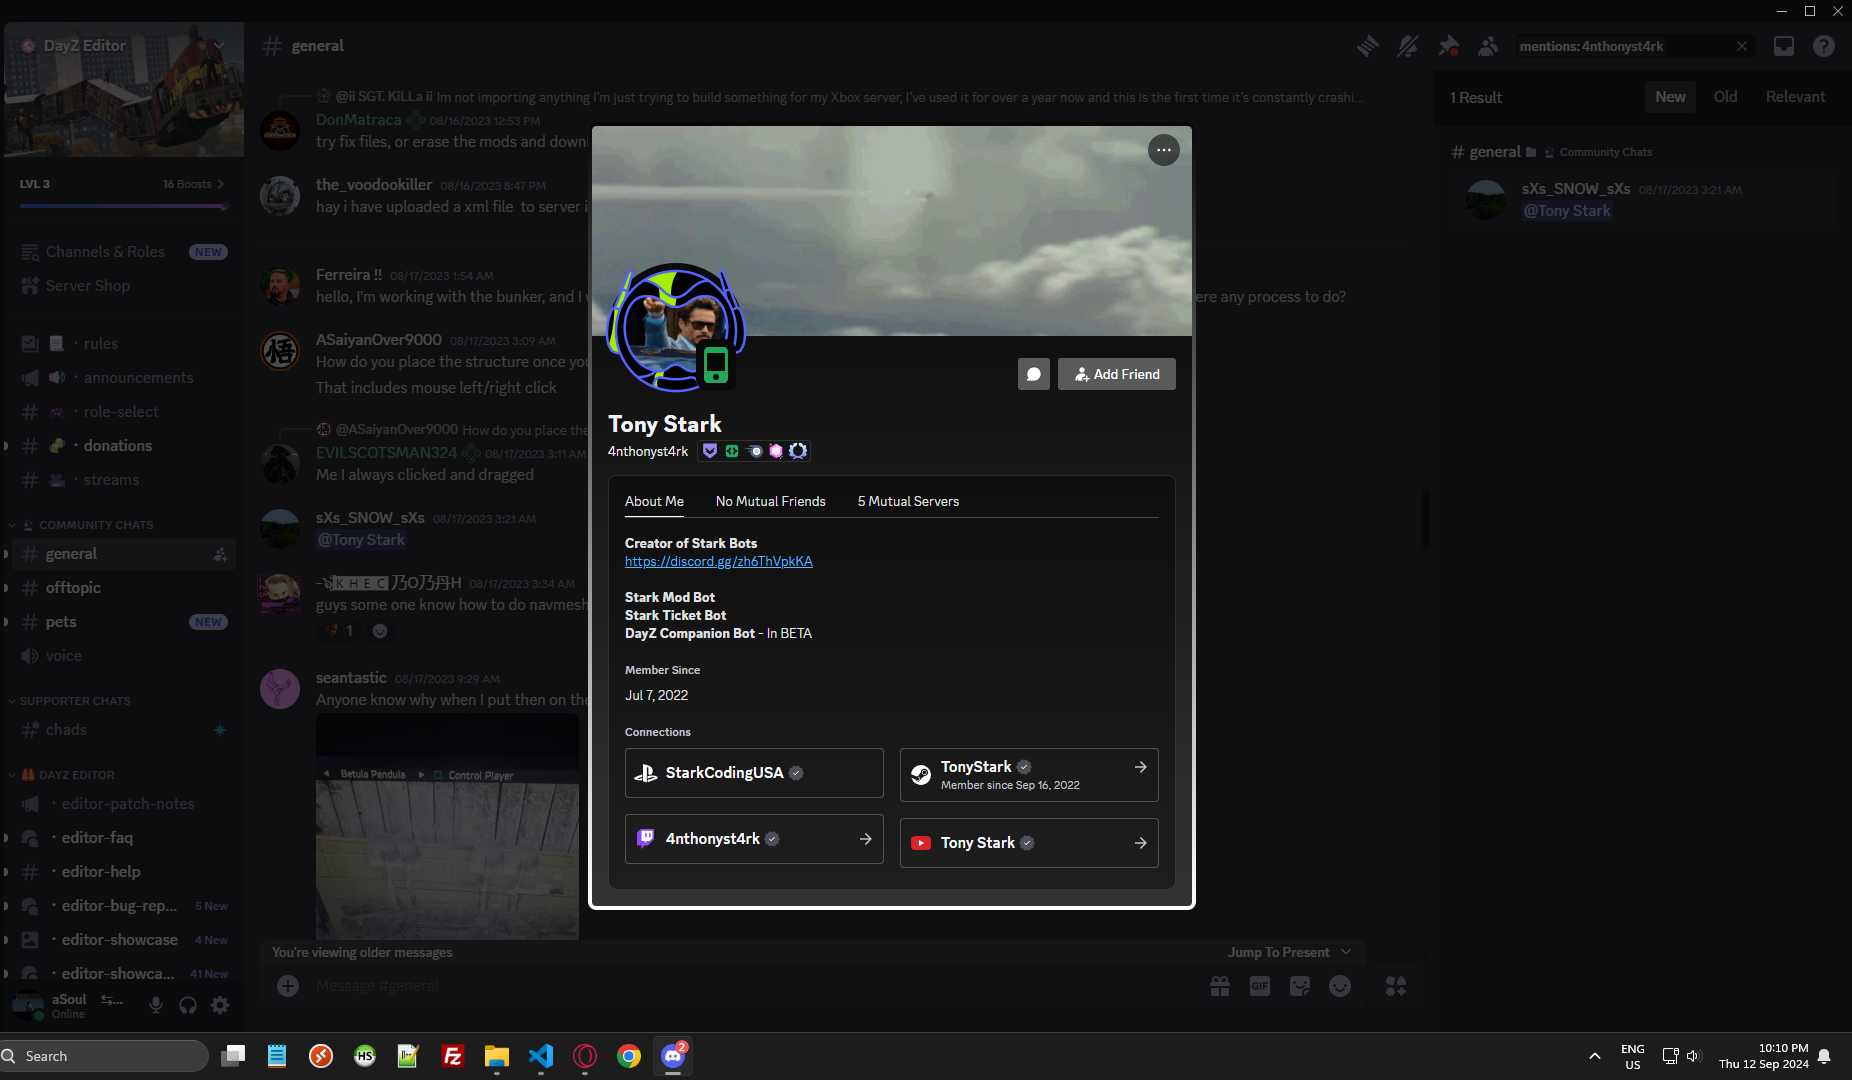This screenshot has height=1080, width=1852.
Task: Open the gift Nitro button
Action: [1220, 986]
